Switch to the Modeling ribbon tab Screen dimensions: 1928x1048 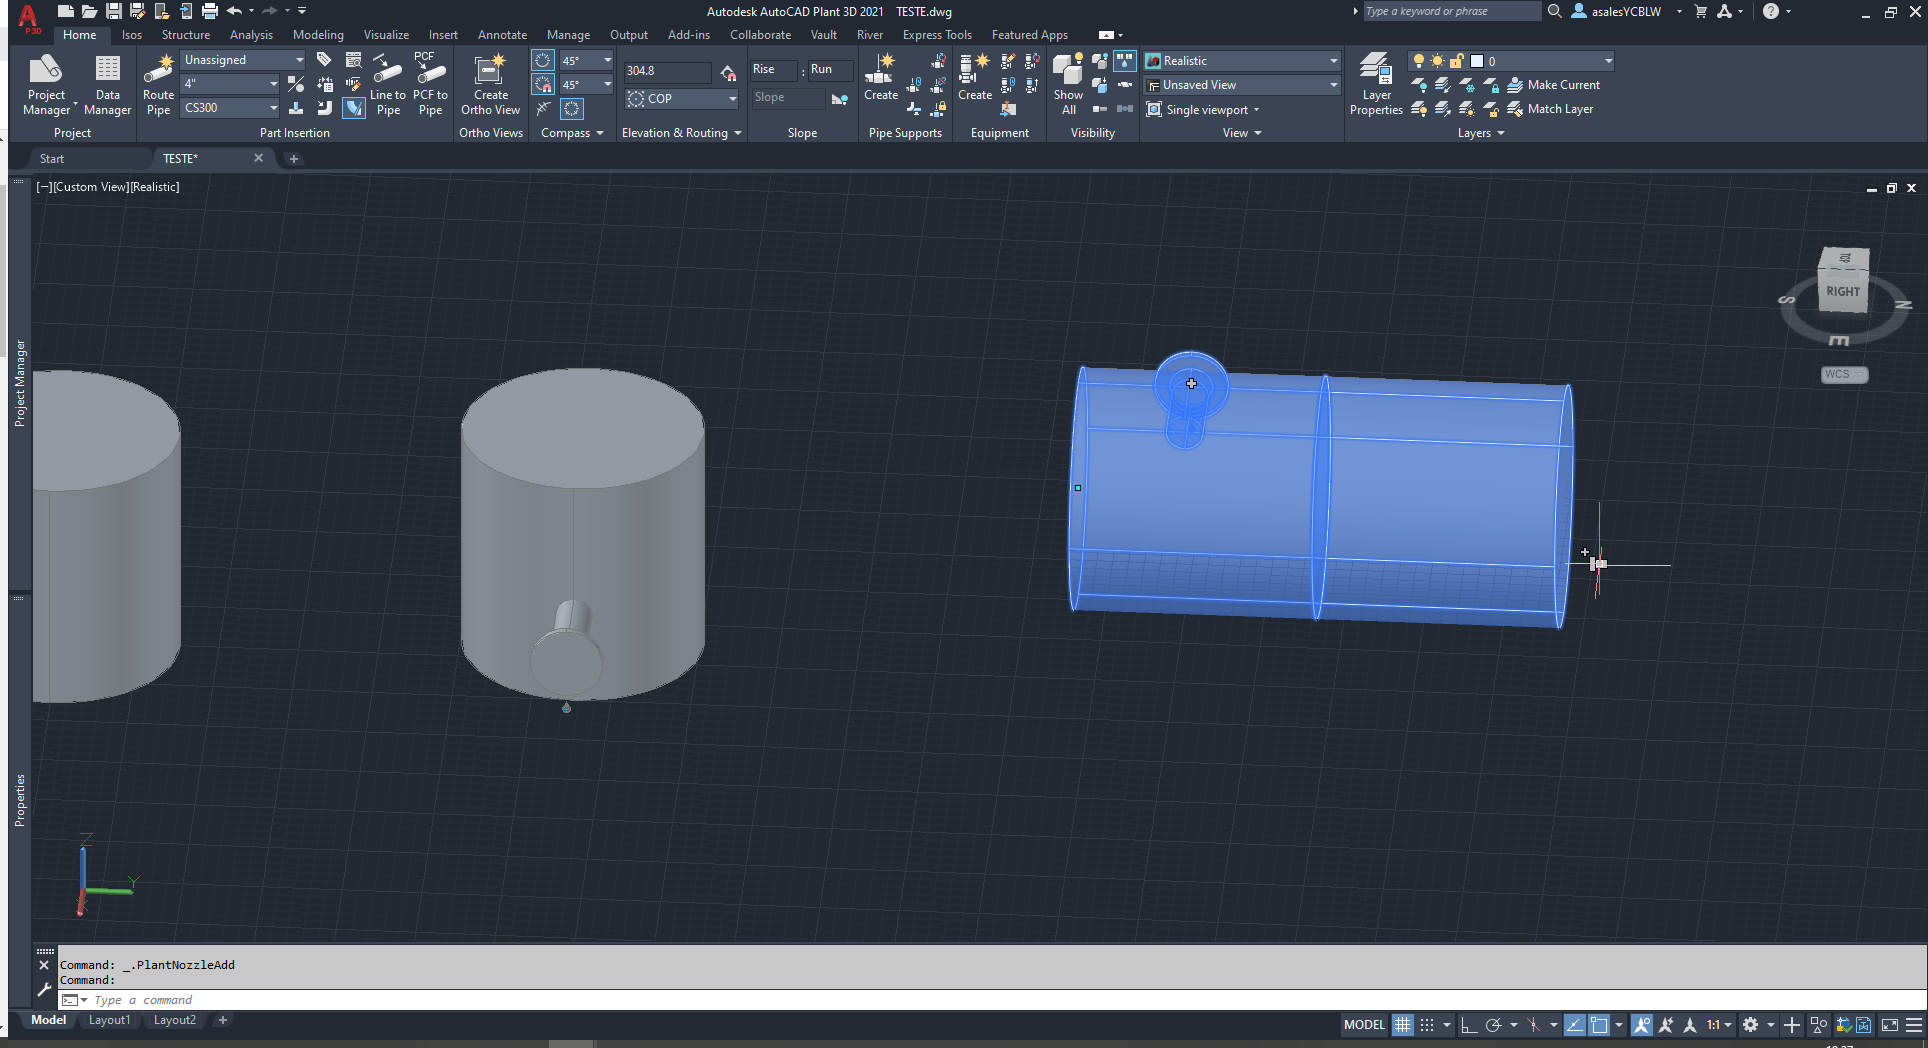point(318,35)
